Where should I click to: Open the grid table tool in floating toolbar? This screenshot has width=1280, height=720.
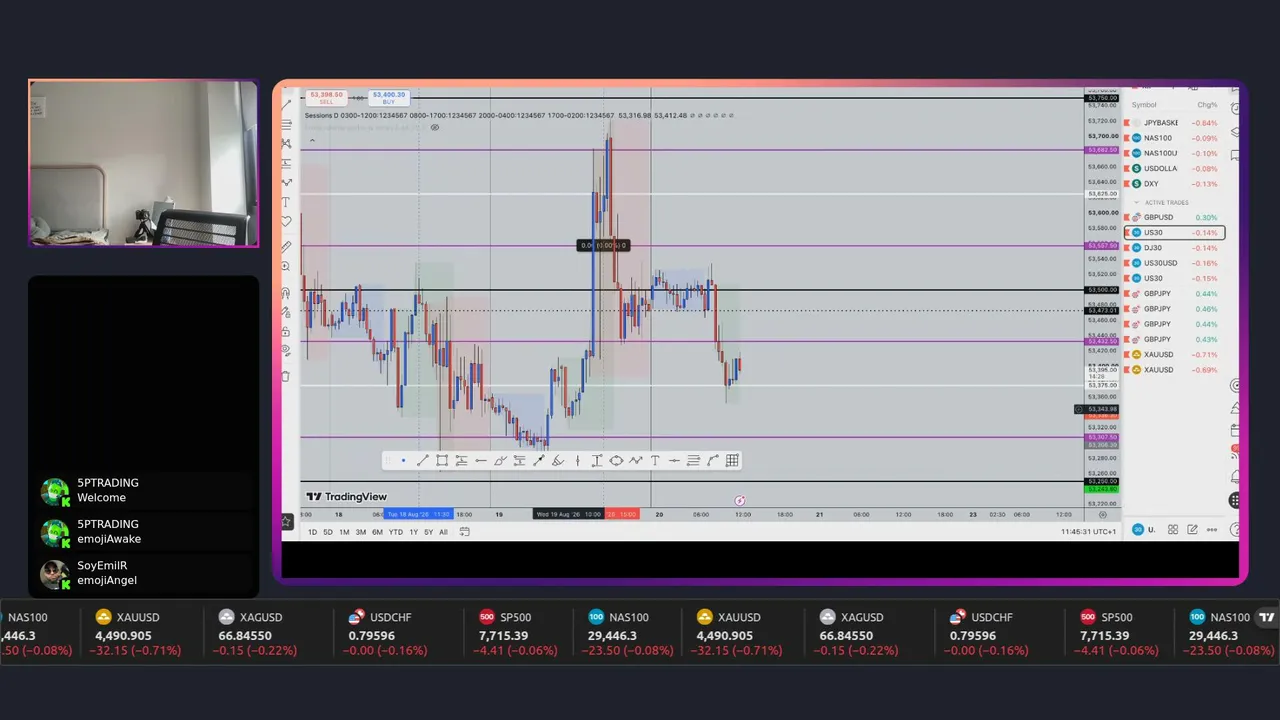732,461
